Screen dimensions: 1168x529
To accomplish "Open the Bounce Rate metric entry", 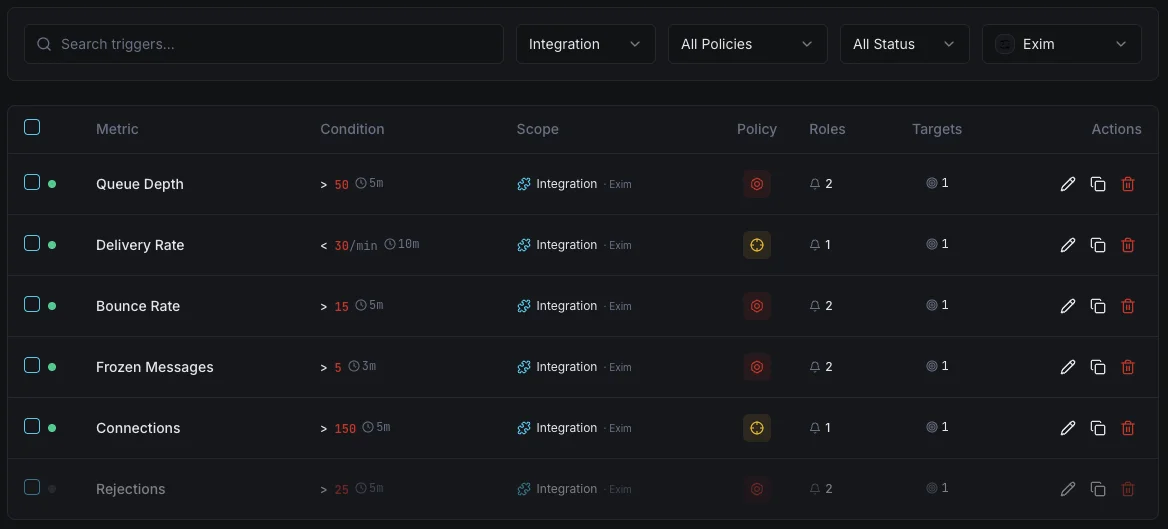I will point(138,306).
